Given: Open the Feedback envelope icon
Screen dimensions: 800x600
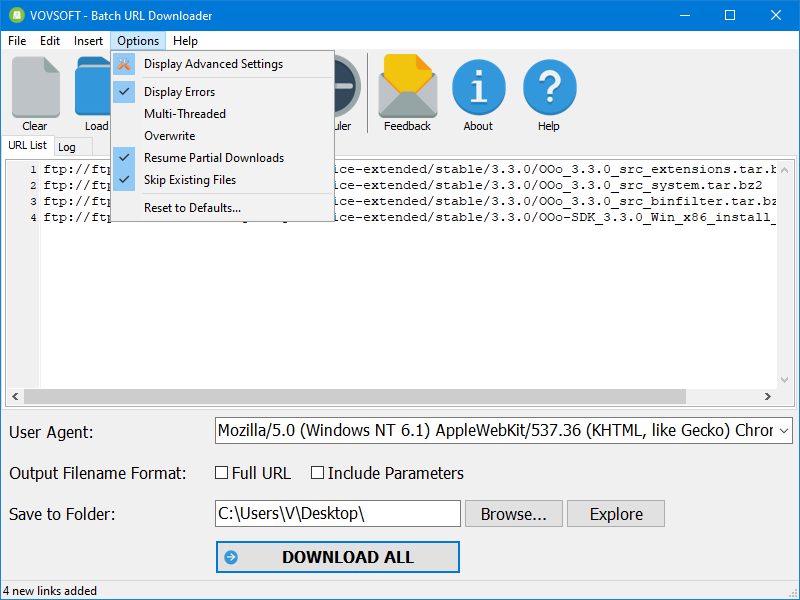Looking at the screenshot, I should point(408,86).
